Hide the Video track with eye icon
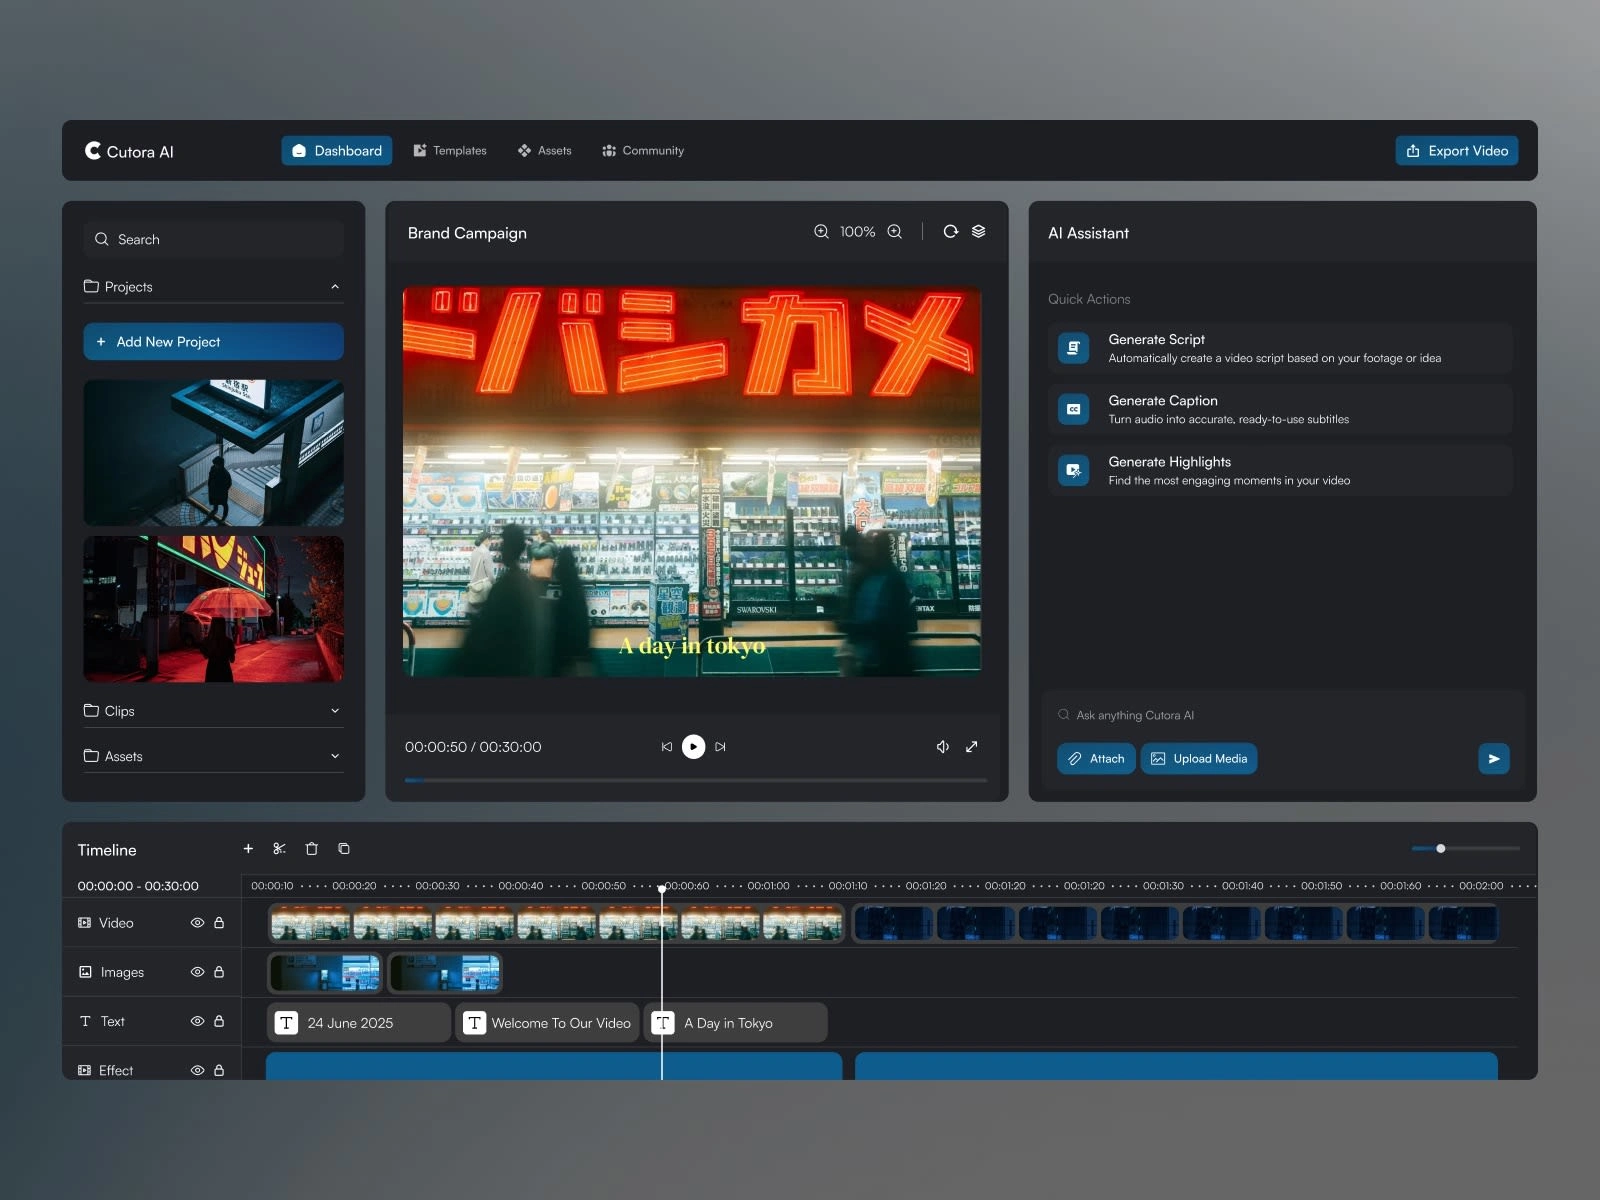 tap(197, 923)
